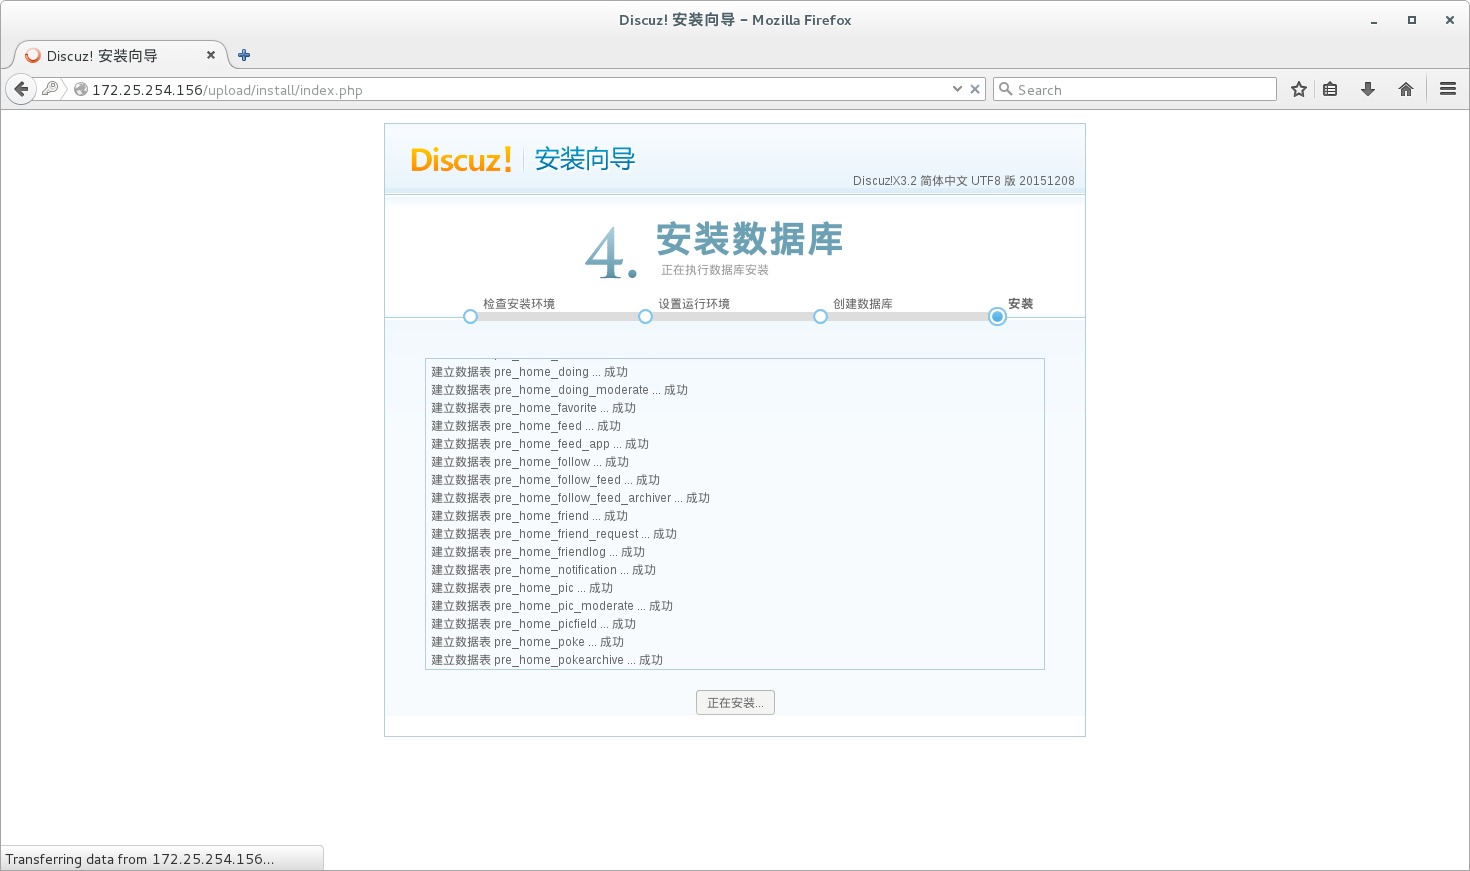This screenshot has height=871, width=1470.
Task: Click 正在执行数据库安装 subtitle text
Action: pos(715,270)
